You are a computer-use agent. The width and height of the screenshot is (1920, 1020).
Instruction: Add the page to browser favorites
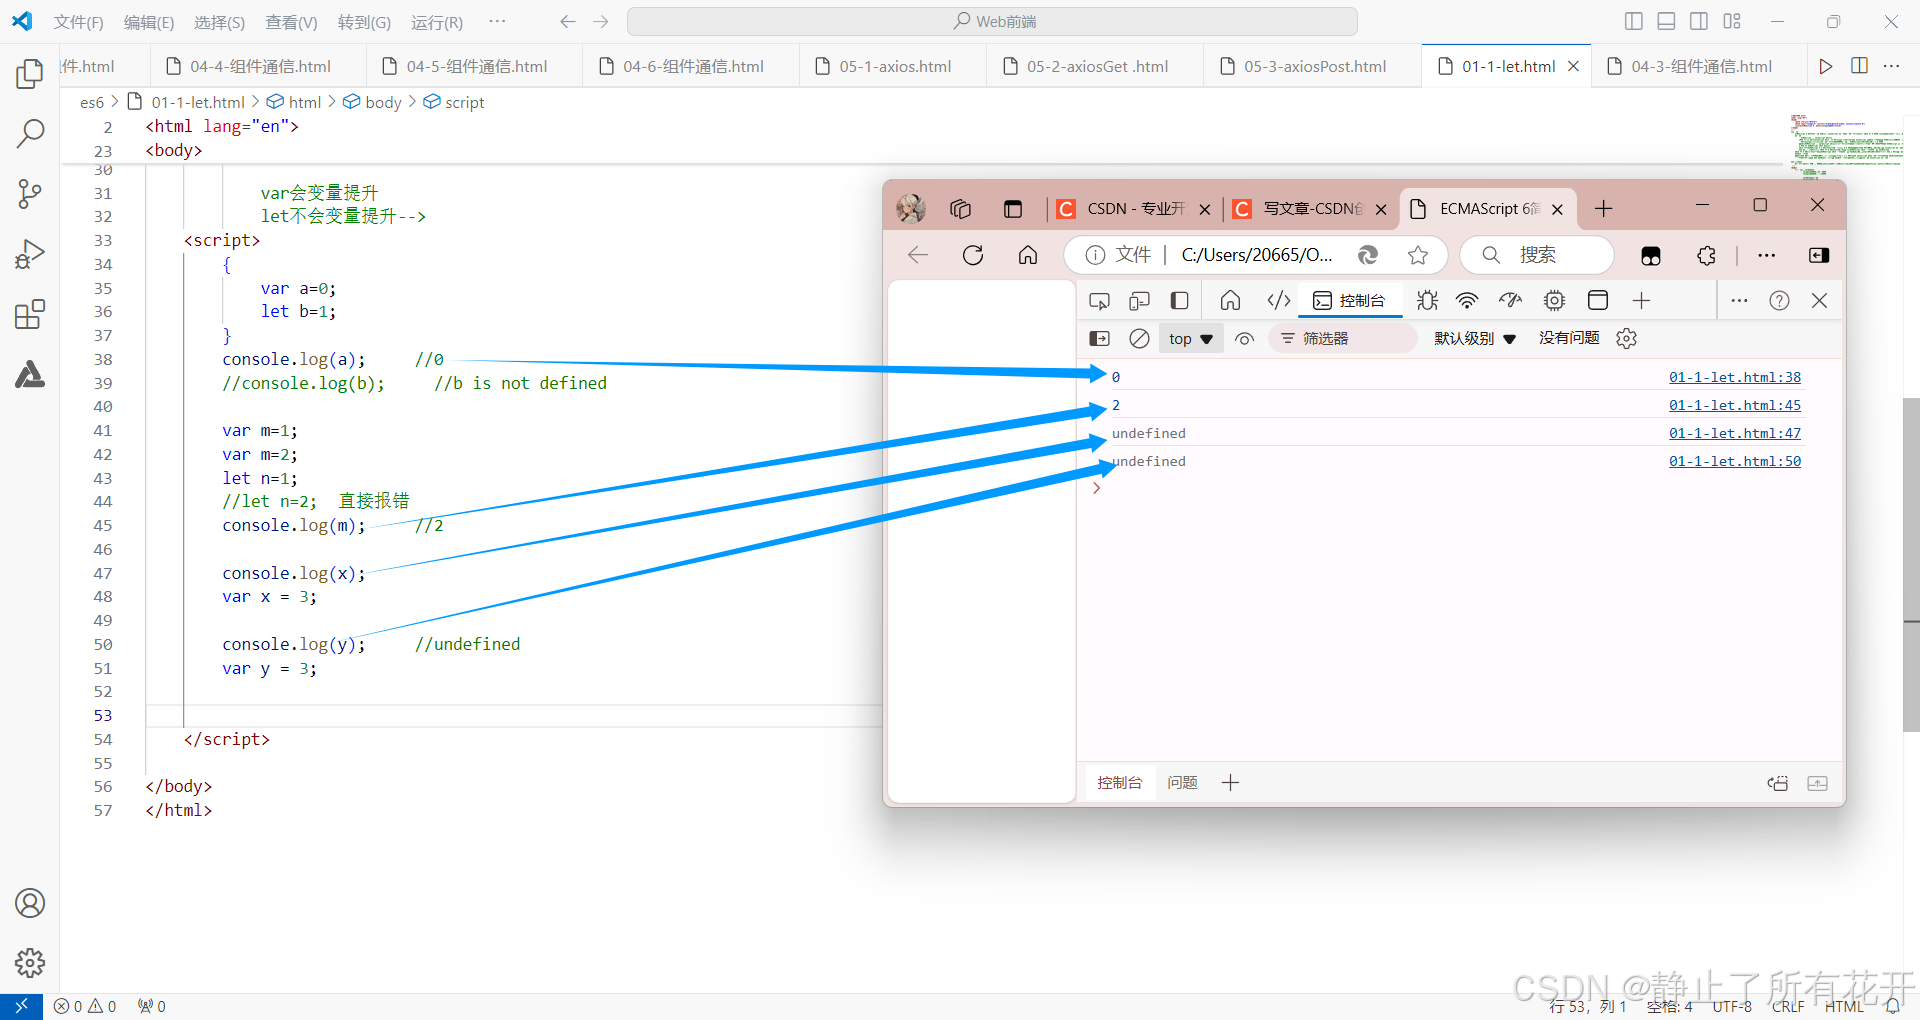point(1418,255)
